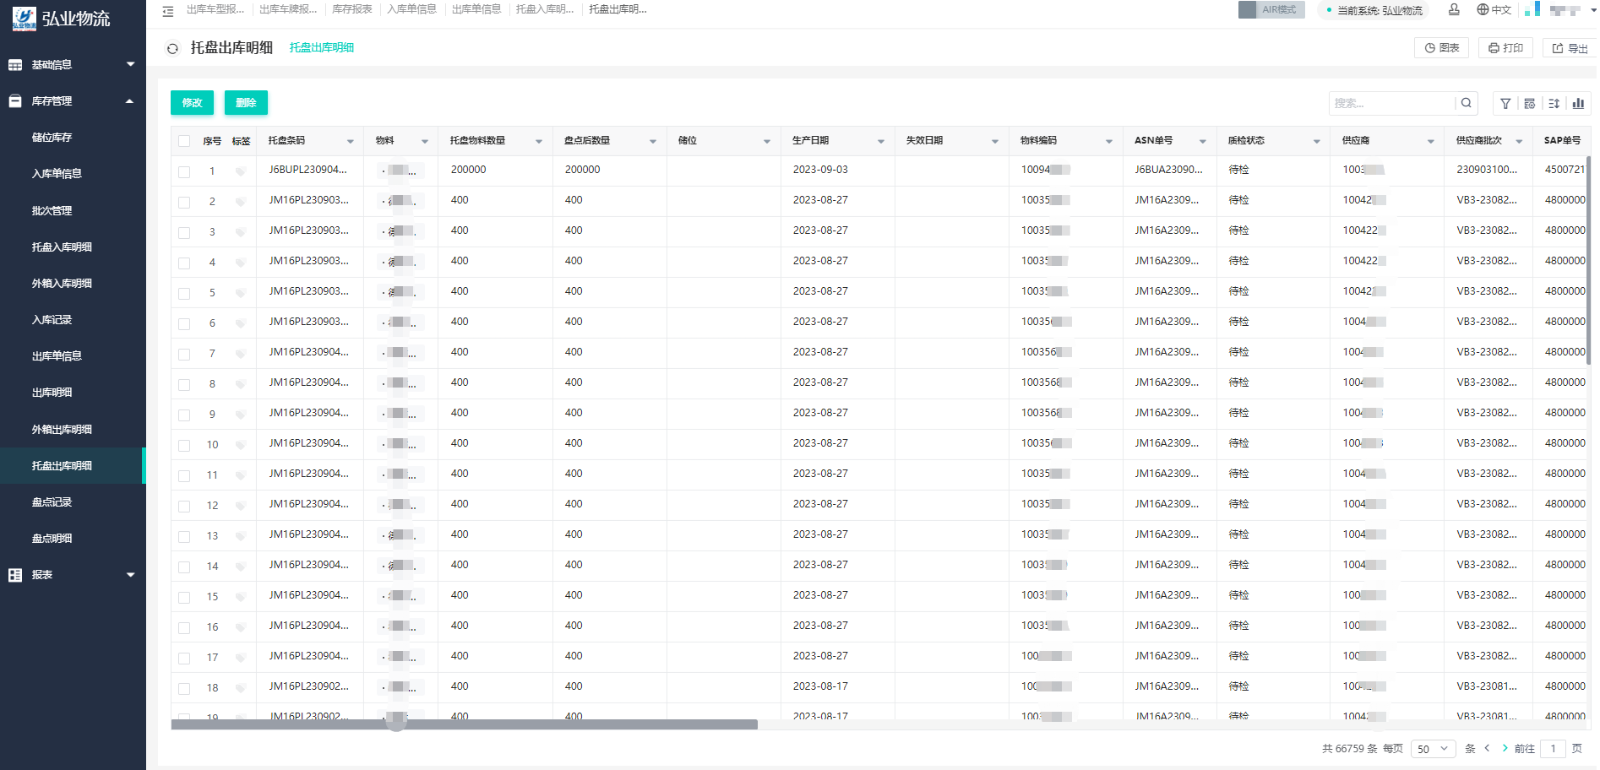Image resolution: width=1600 pixels, height=770 pixels.
Task: Go to previous page with left arrow
Action: coord(1487,748)
